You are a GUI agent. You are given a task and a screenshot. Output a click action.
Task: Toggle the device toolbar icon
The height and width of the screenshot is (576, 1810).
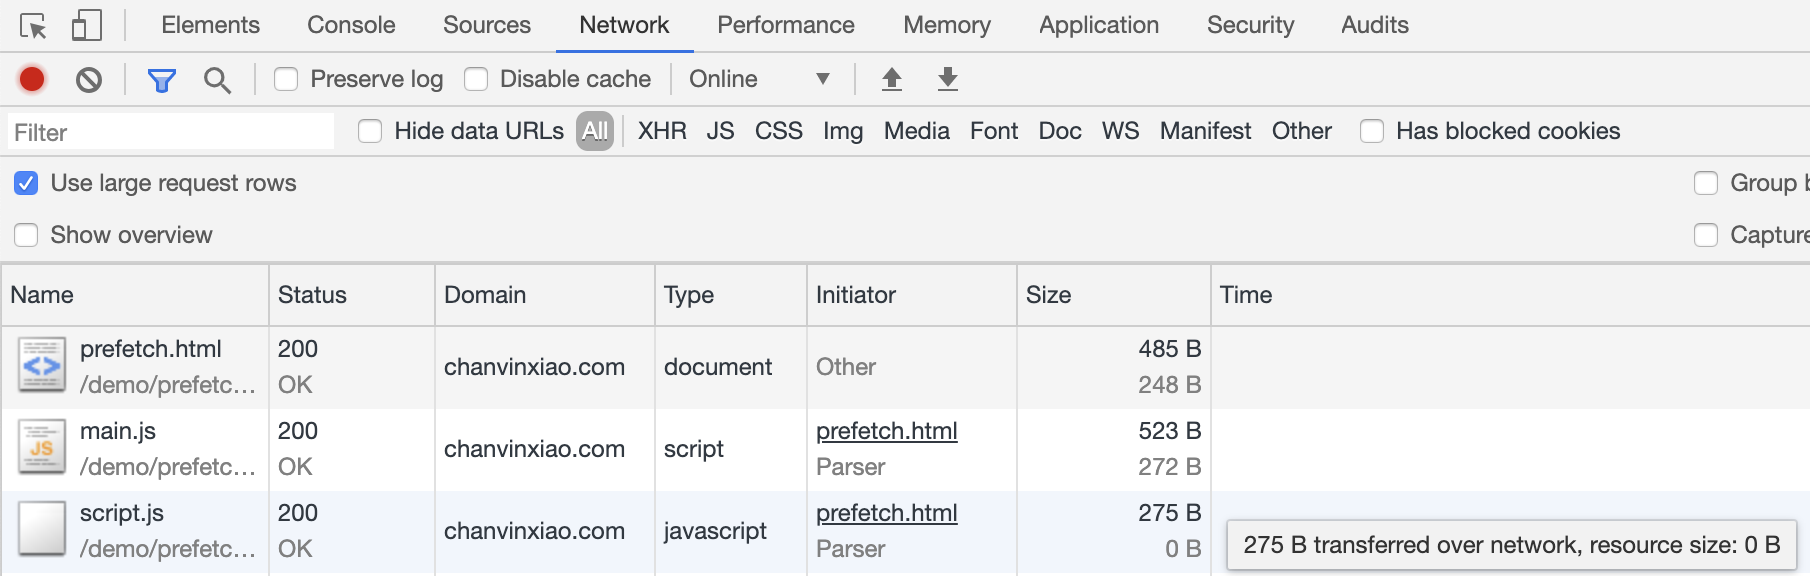click(87, 26)
